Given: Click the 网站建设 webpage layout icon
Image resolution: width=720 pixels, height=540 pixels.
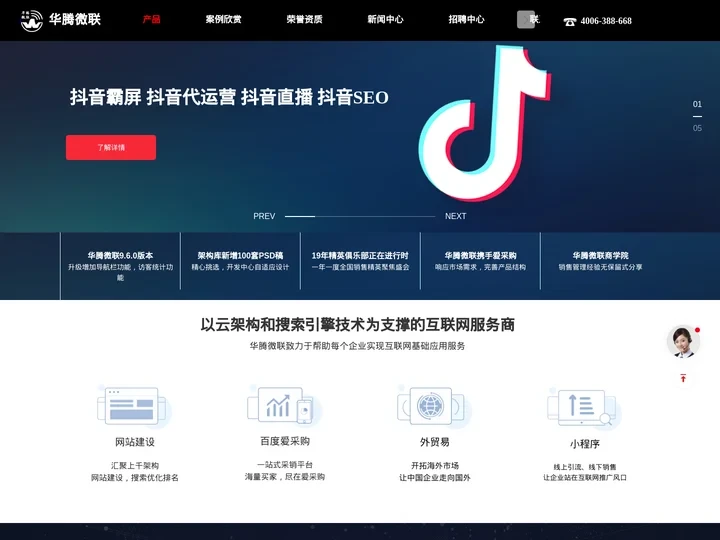Looking at the screenshot, I should [x=133, y=406].
